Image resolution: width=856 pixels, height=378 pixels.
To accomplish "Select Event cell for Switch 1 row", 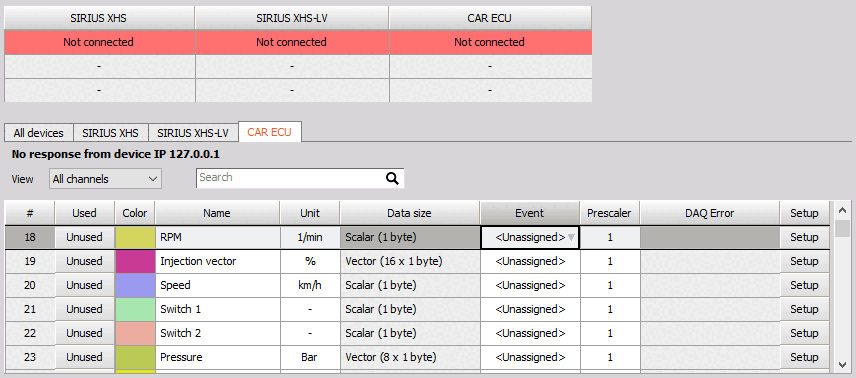I will pyautogui.click(x=530, y=309).
